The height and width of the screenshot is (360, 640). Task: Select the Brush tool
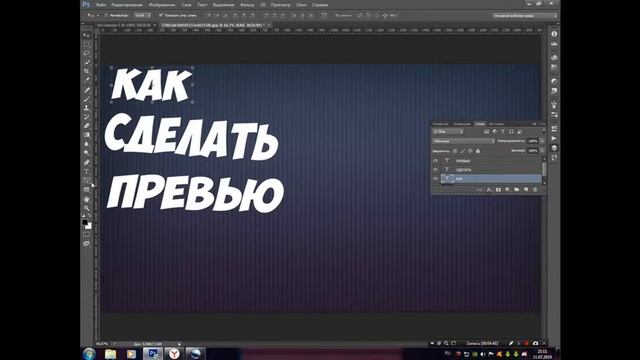tap(87, 99)
